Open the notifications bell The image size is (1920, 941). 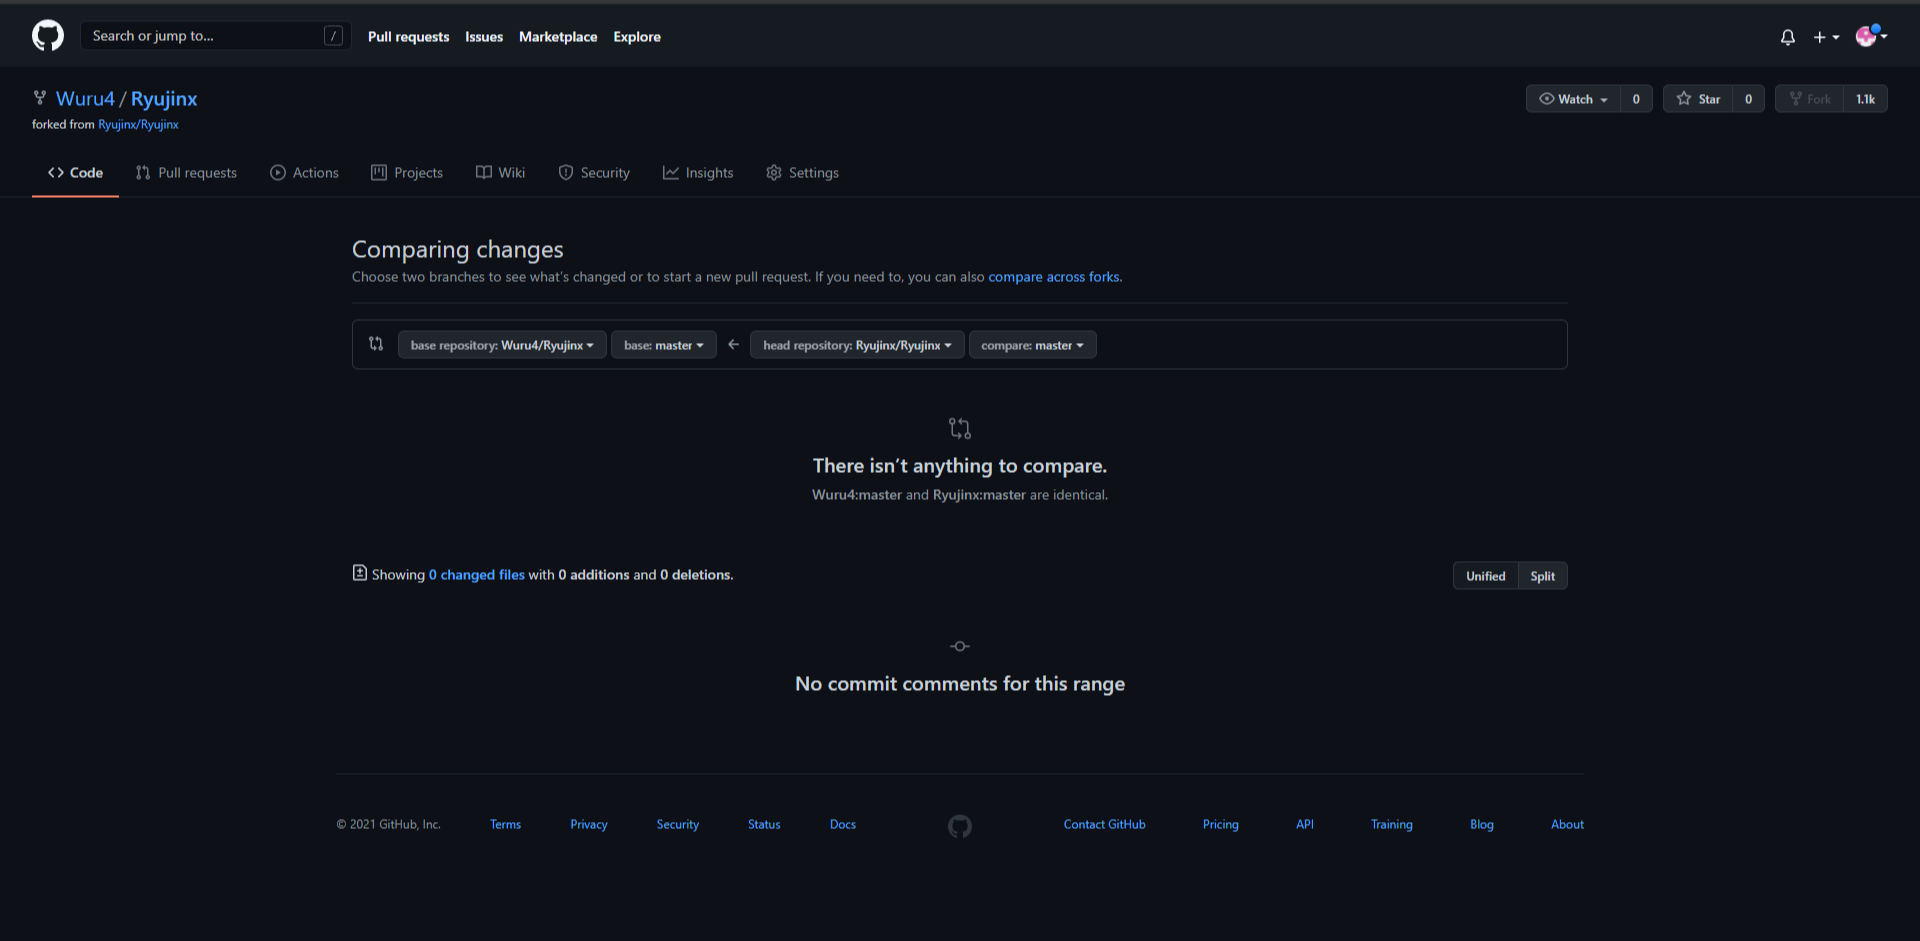(1788, 37)
